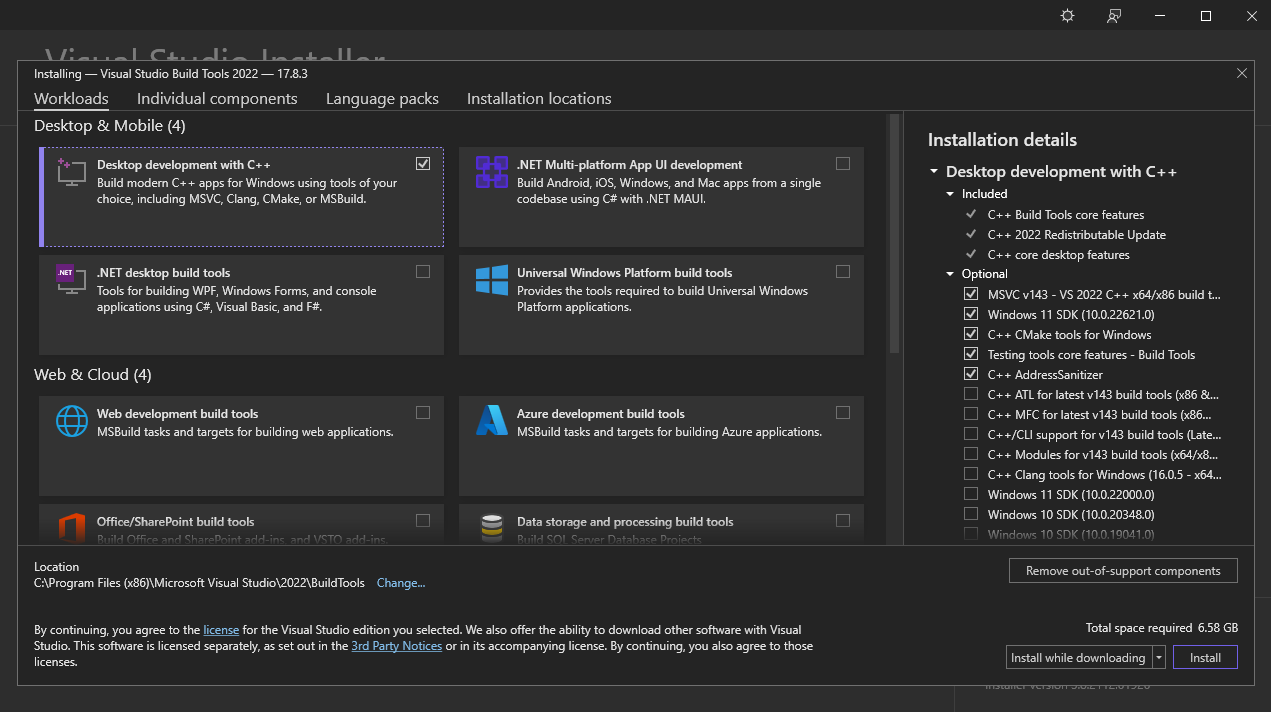Uncheck the Desktop development with C++ workload
Viewport: 1271px width, 712px height.
tap(423, 164)
